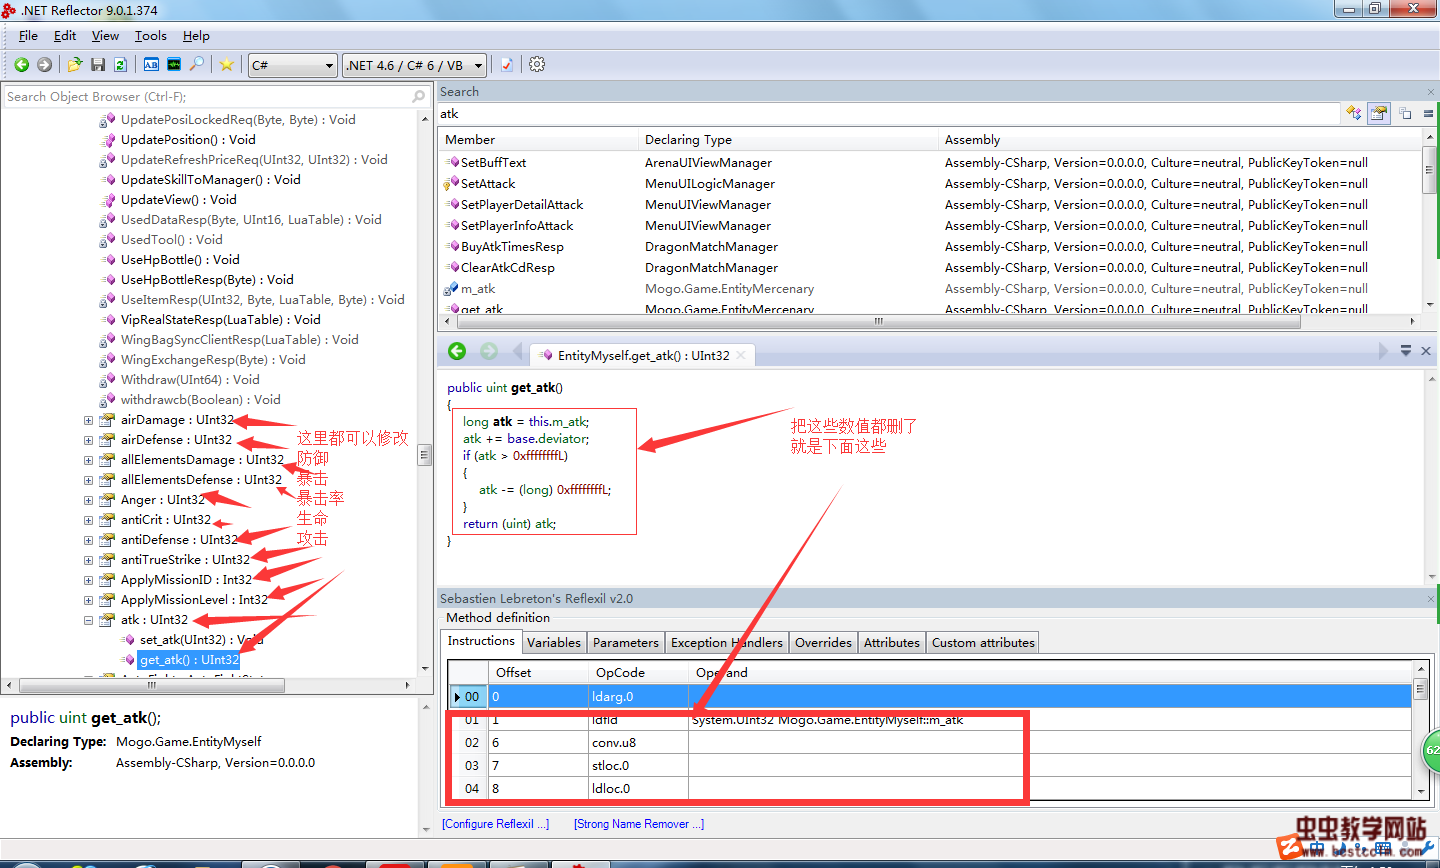Viewport: 1440px width, 868px height.
Task: Expand the allElementsDamage : UInt32 node
Action: coord(88,460)
